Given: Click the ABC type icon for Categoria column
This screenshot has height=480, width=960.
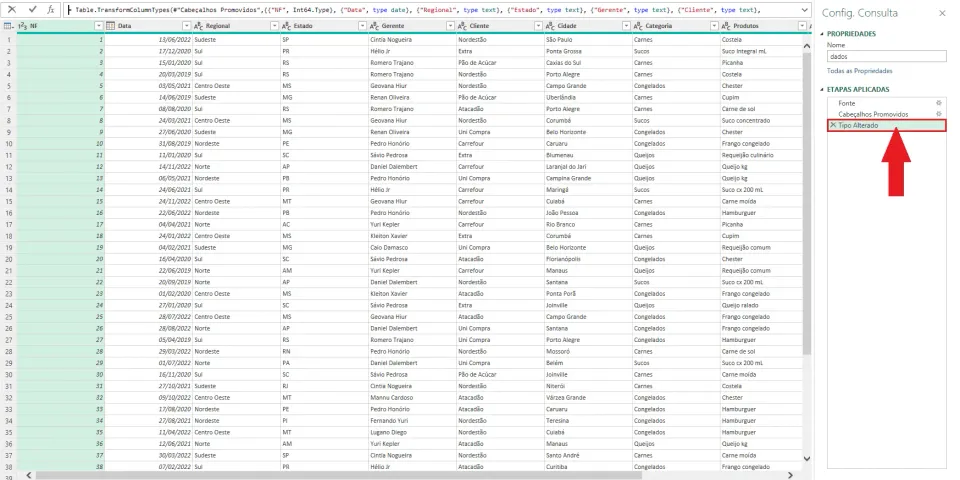Looking at the screenshot, I should pos(639,26).
